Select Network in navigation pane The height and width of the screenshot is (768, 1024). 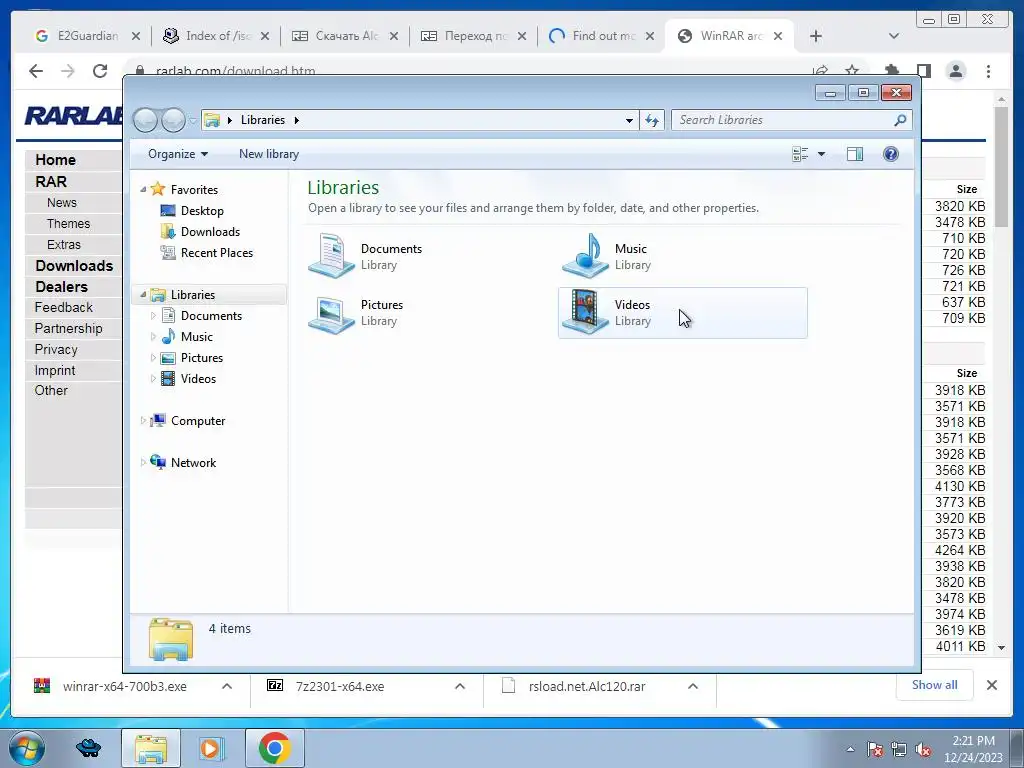pos(193,463)
